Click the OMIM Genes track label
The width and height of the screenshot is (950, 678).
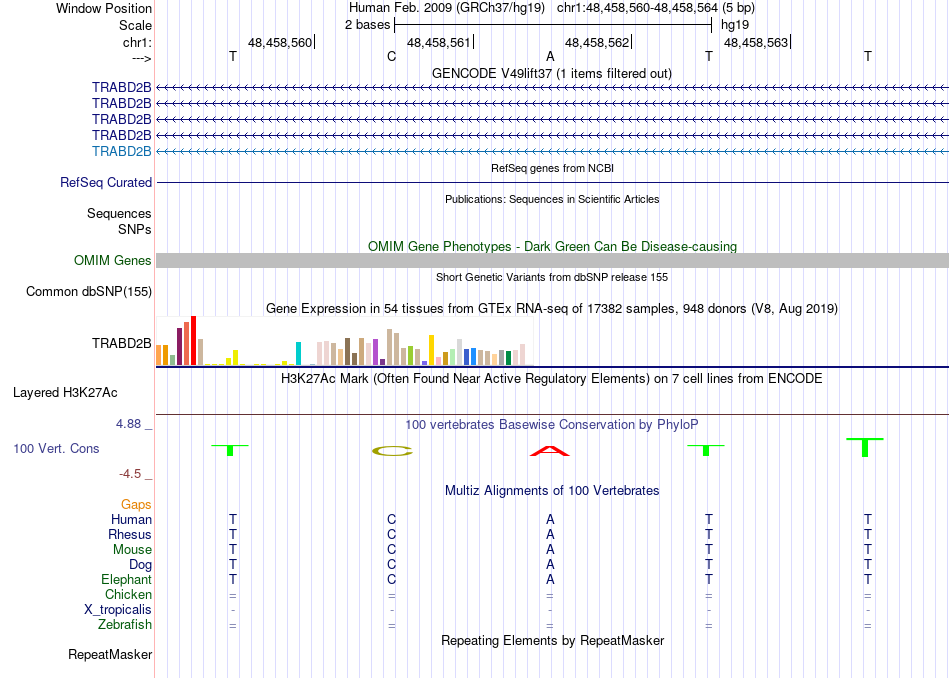(113, 261)
